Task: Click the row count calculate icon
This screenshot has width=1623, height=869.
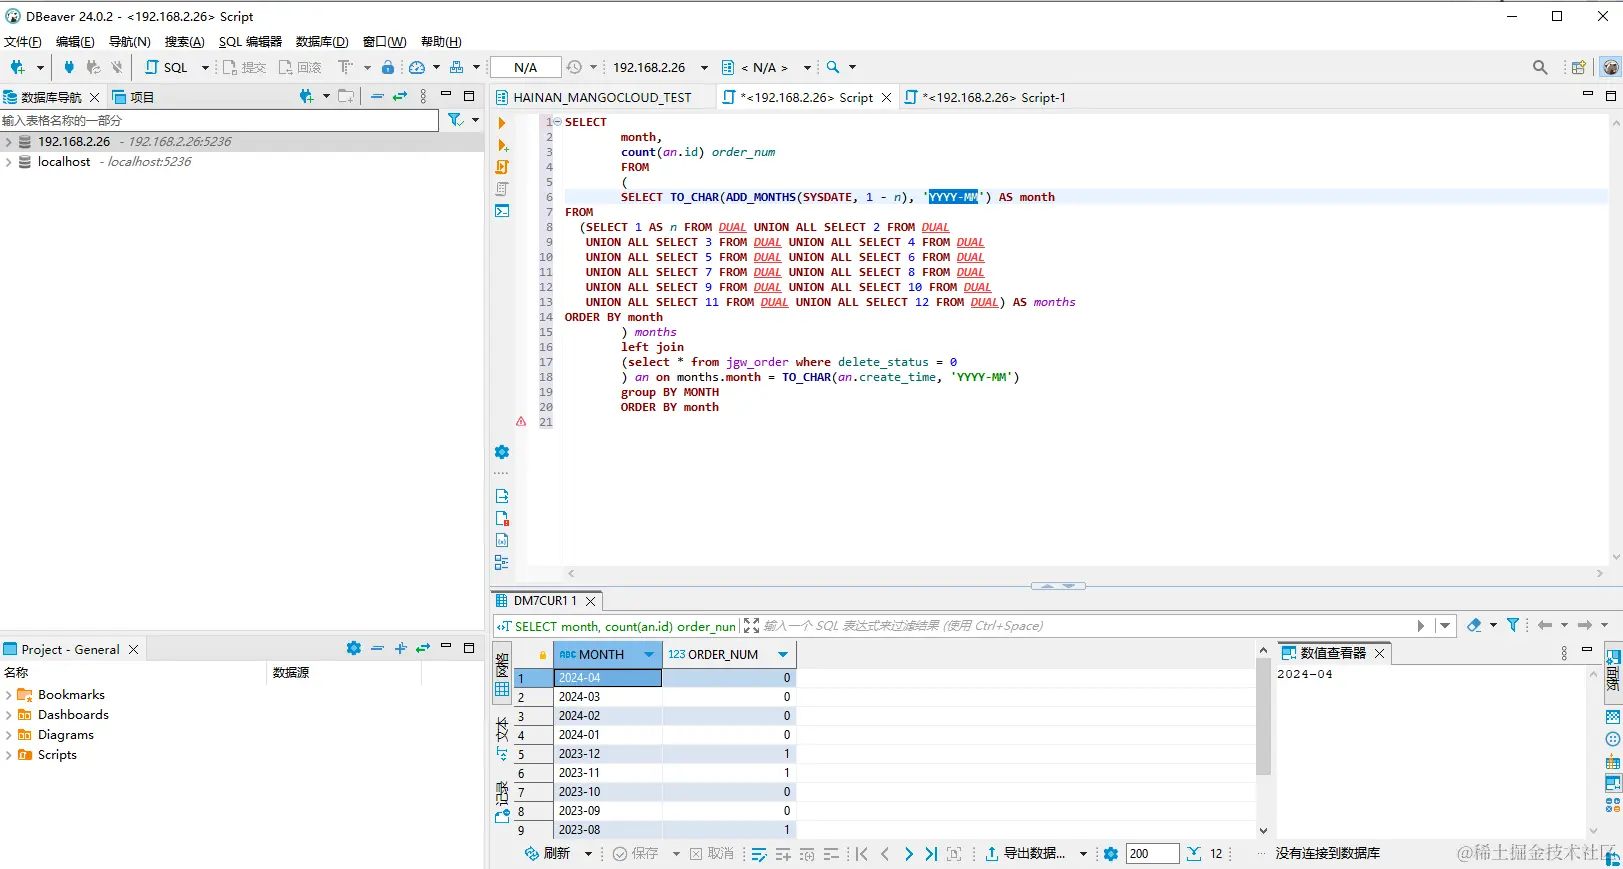Action: click(1194, 853)
